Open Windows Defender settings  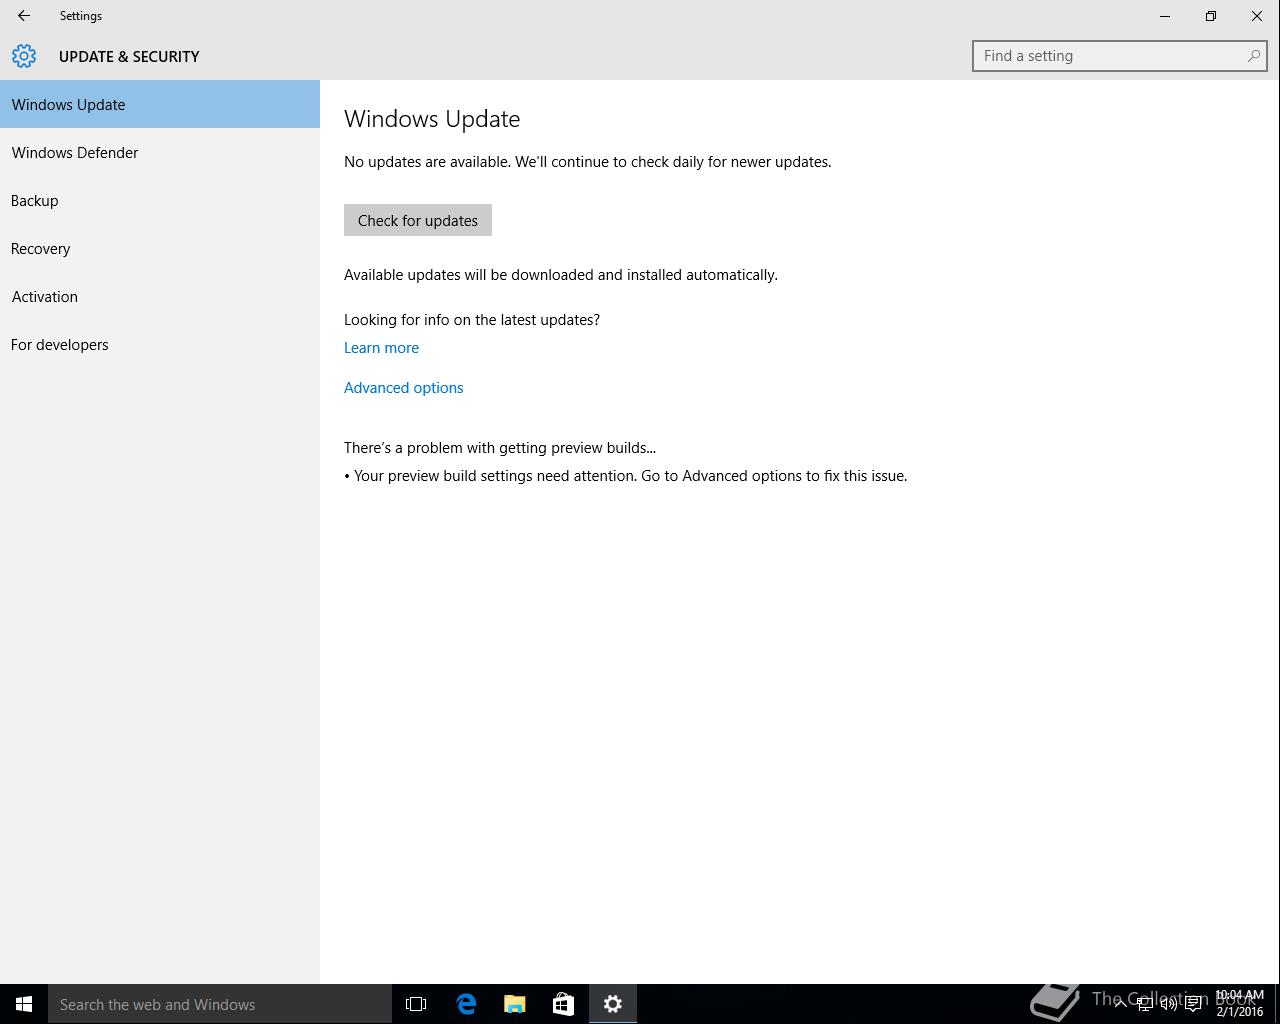tap(160, 152)
